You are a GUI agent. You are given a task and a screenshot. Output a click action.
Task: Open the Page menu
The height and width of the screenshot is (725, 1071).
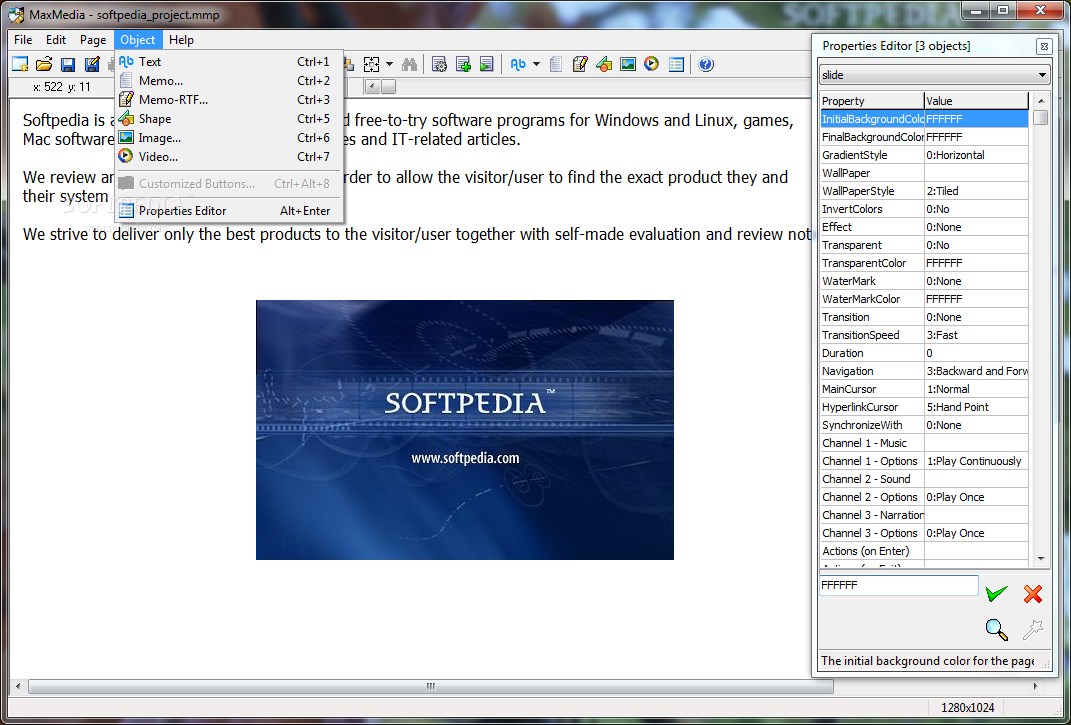pyautogui.click(x=93, y=40)
